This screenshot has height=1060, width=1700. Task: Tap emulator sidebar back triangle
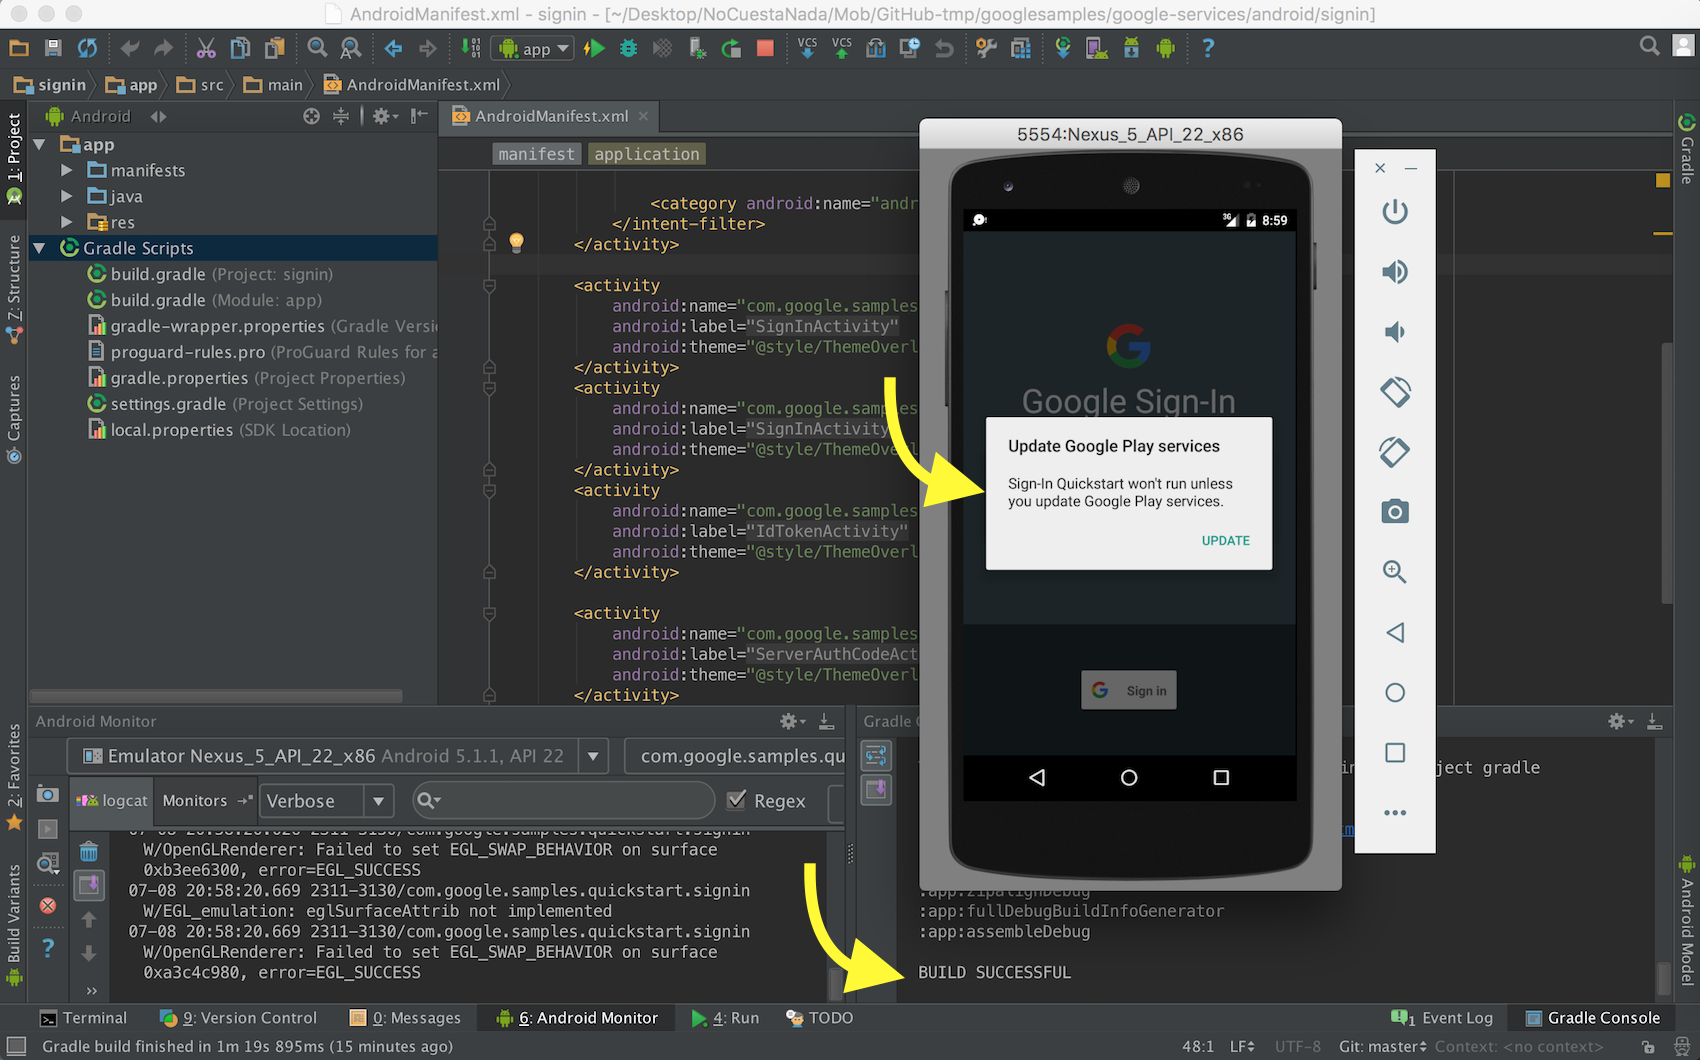[x=1395, y=632]
